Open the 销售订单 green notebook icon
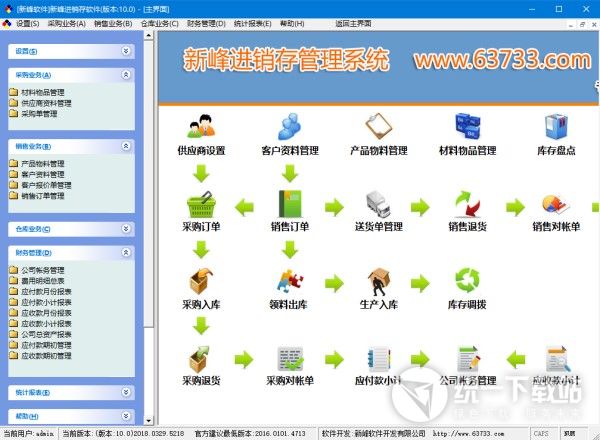 point(290,204)
